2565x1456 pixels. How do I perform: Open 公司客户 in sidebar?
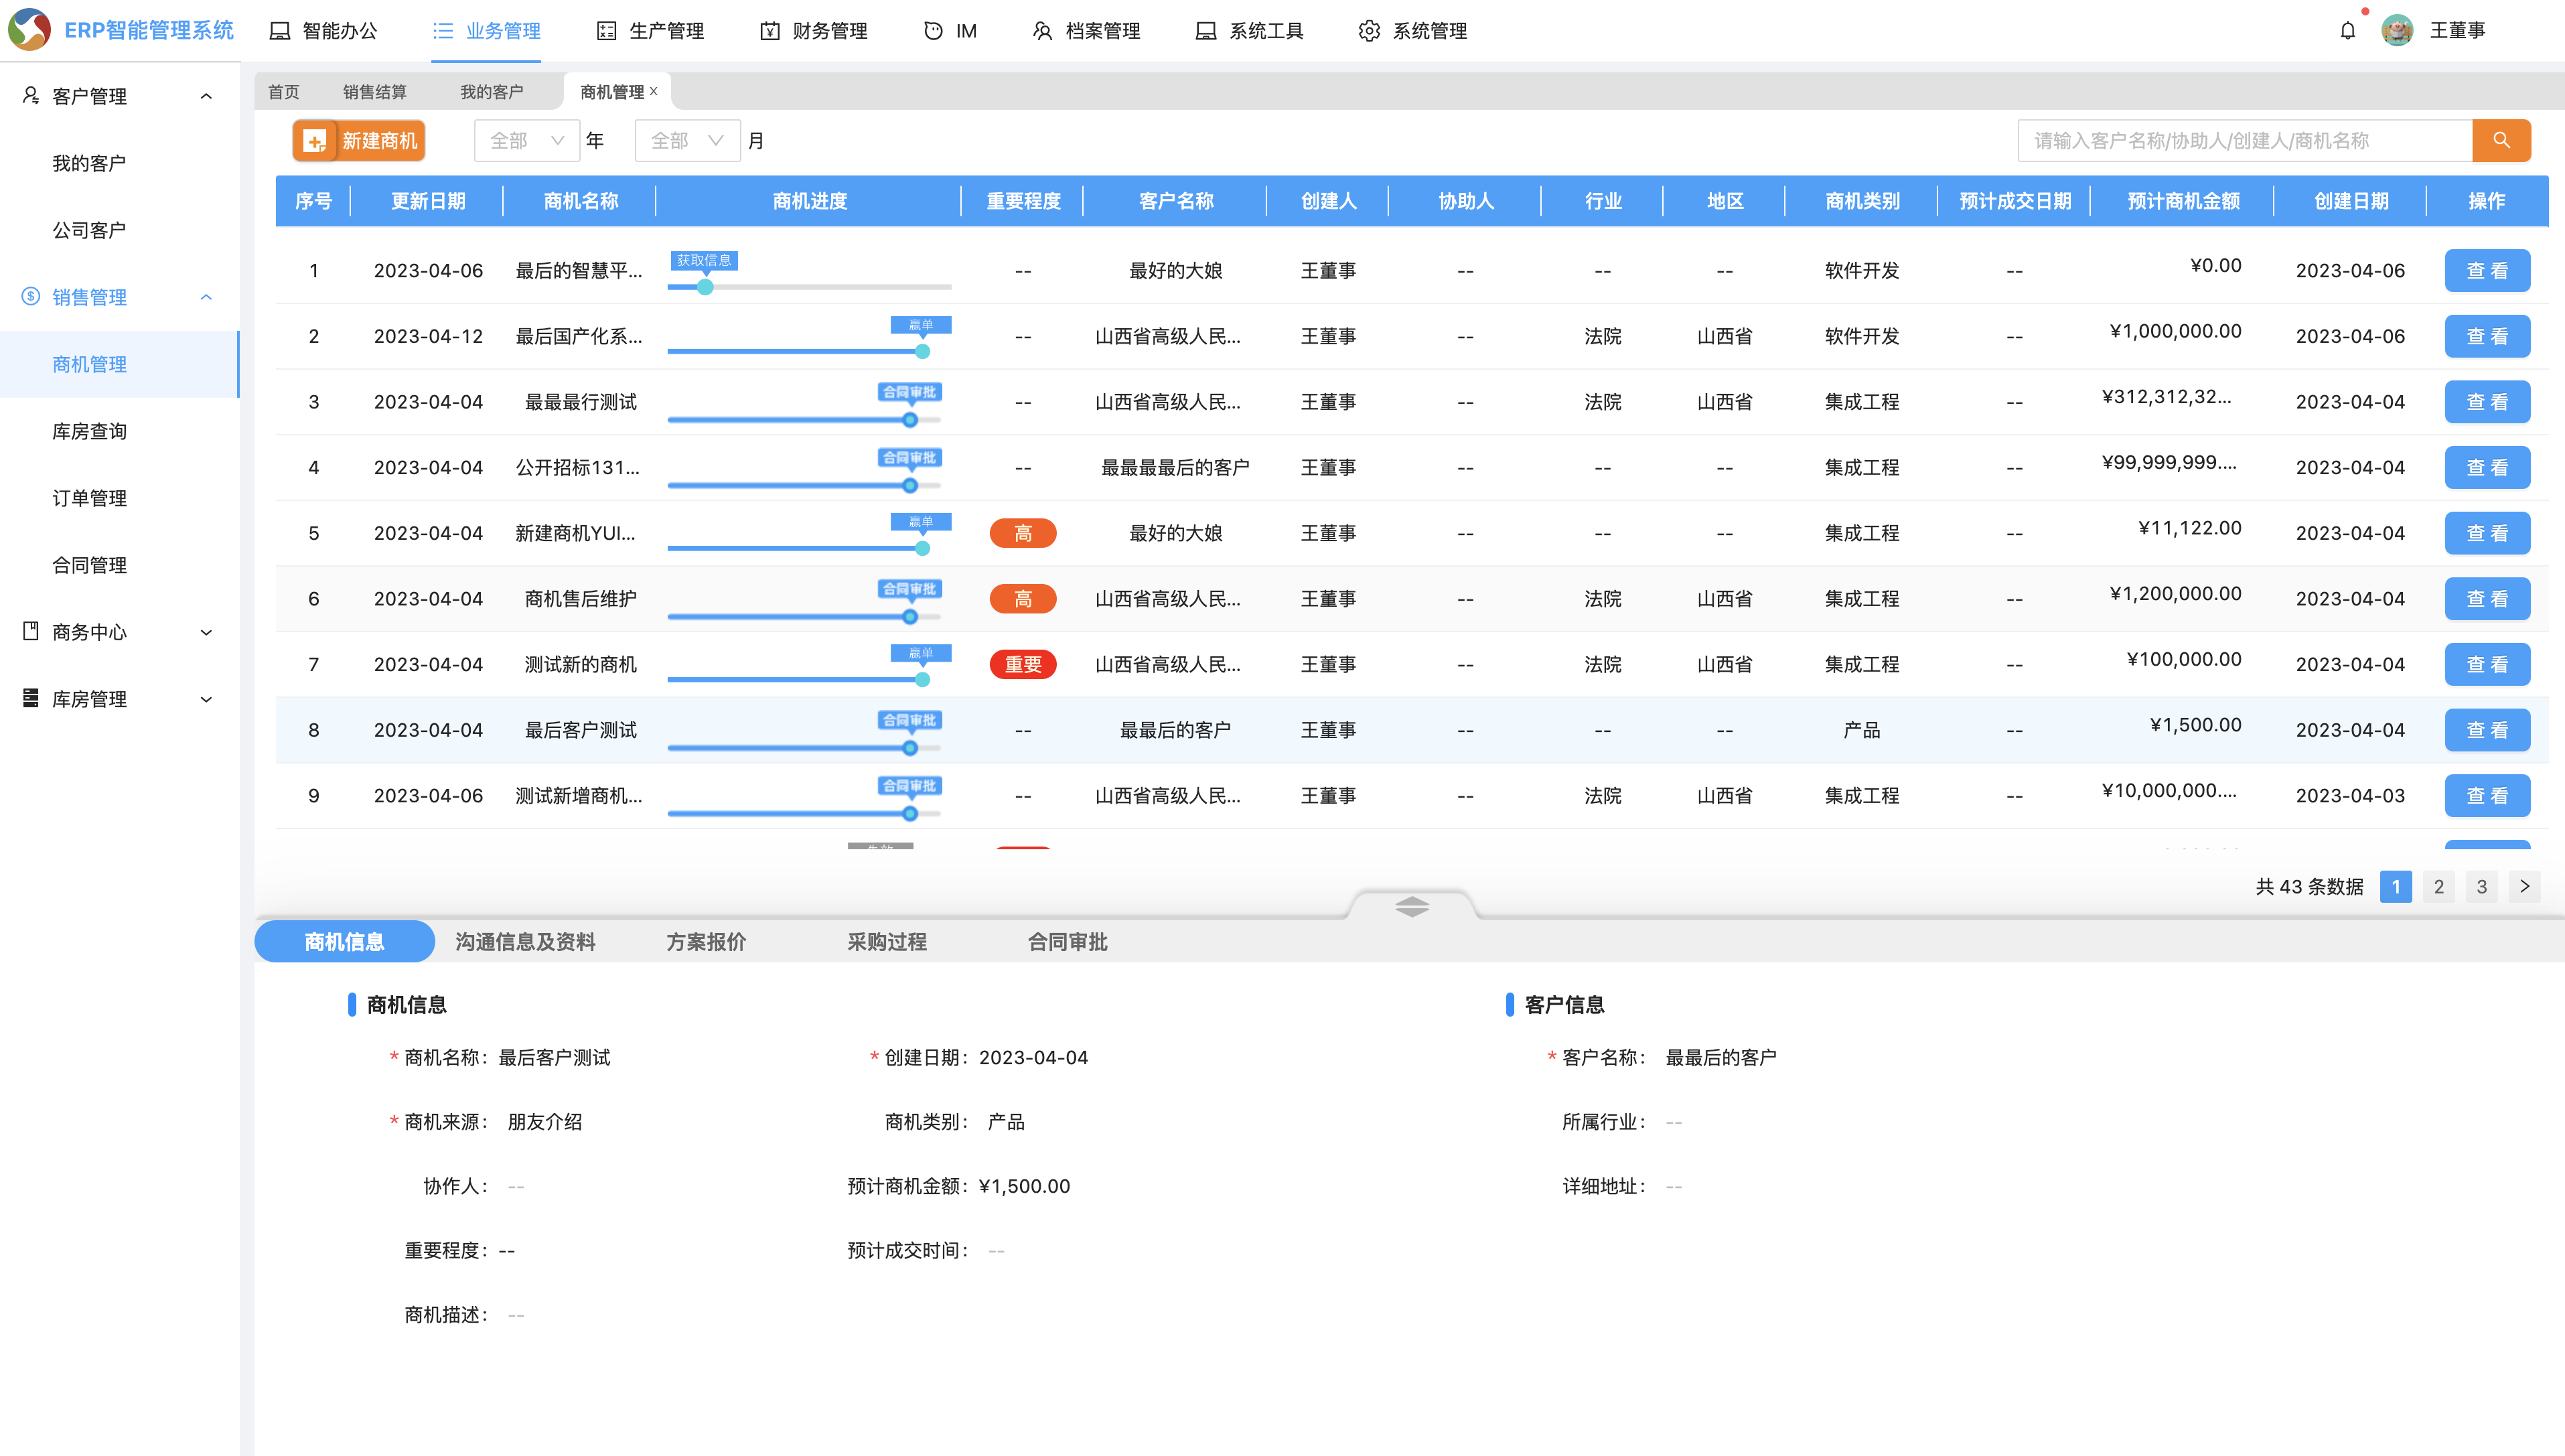[89, 230]
